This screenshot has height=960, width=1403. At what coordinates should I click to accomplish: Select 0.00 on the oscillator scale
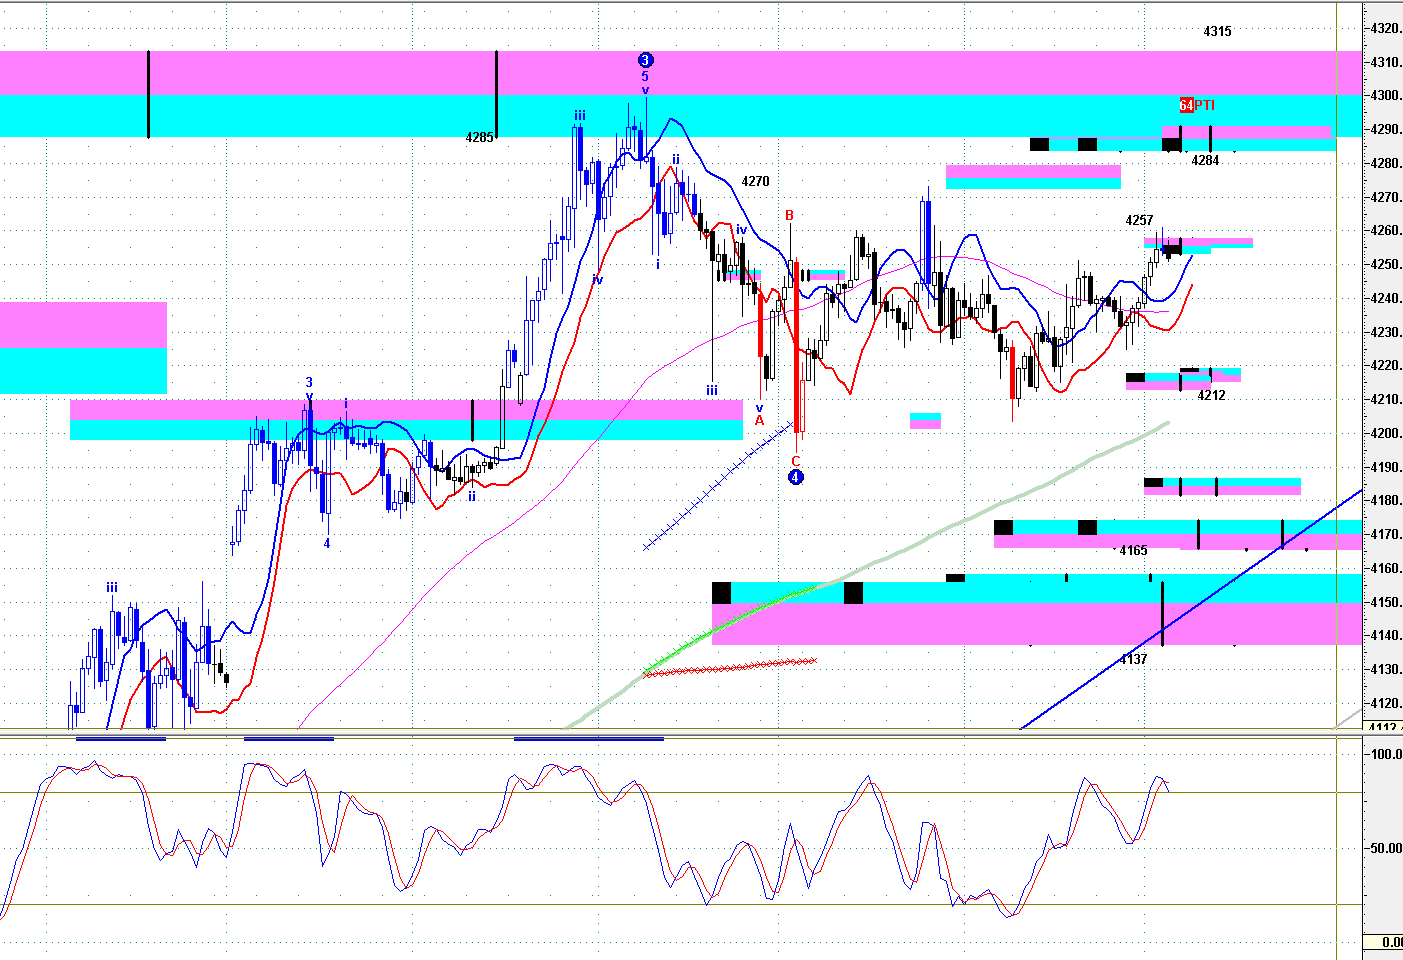click(x=1391, y=942)
